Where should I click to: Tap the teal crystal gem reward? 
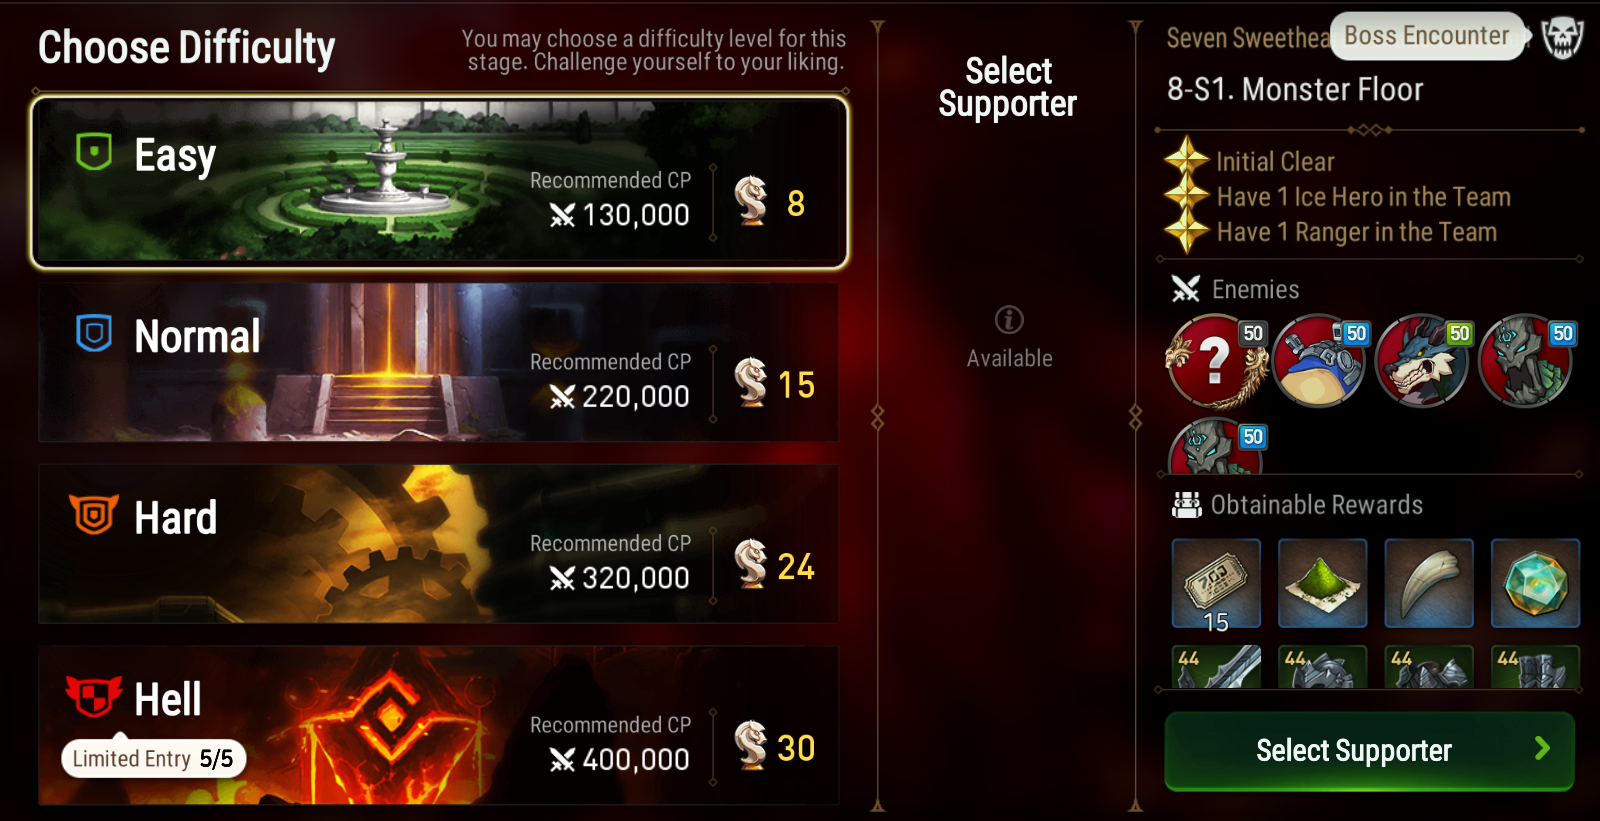pyautogui.click(x=1535, y=584)
